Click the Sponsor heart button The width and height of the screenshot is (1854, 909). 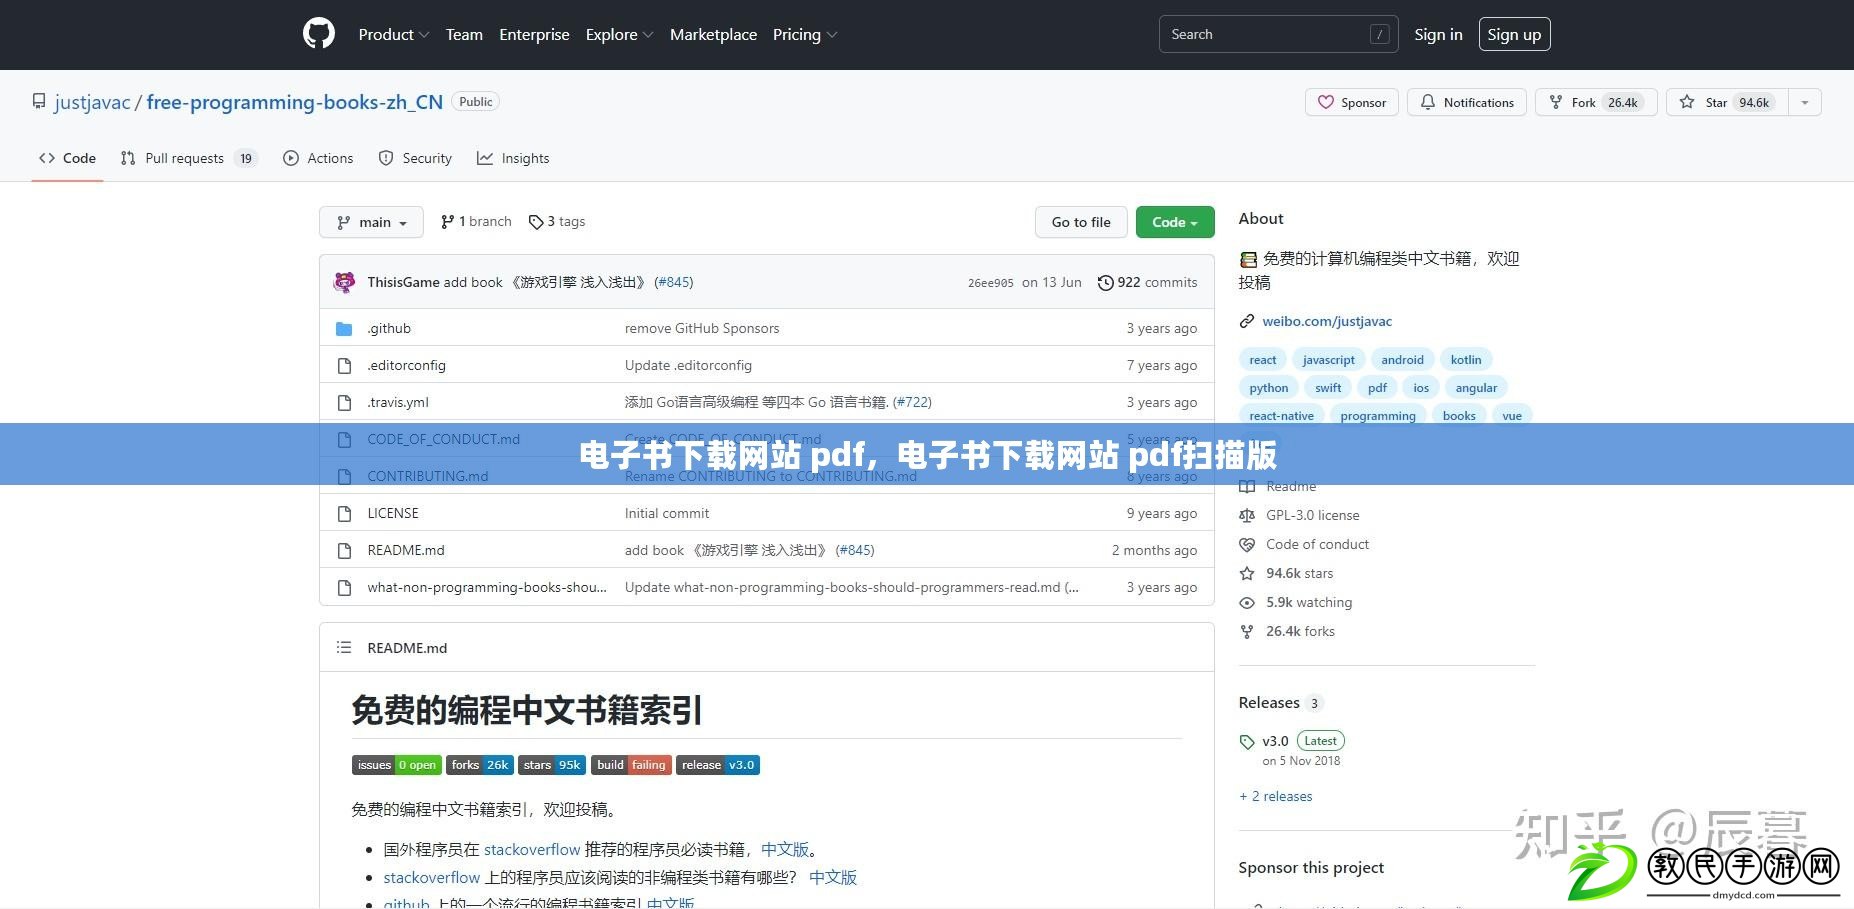[1352, 102]
